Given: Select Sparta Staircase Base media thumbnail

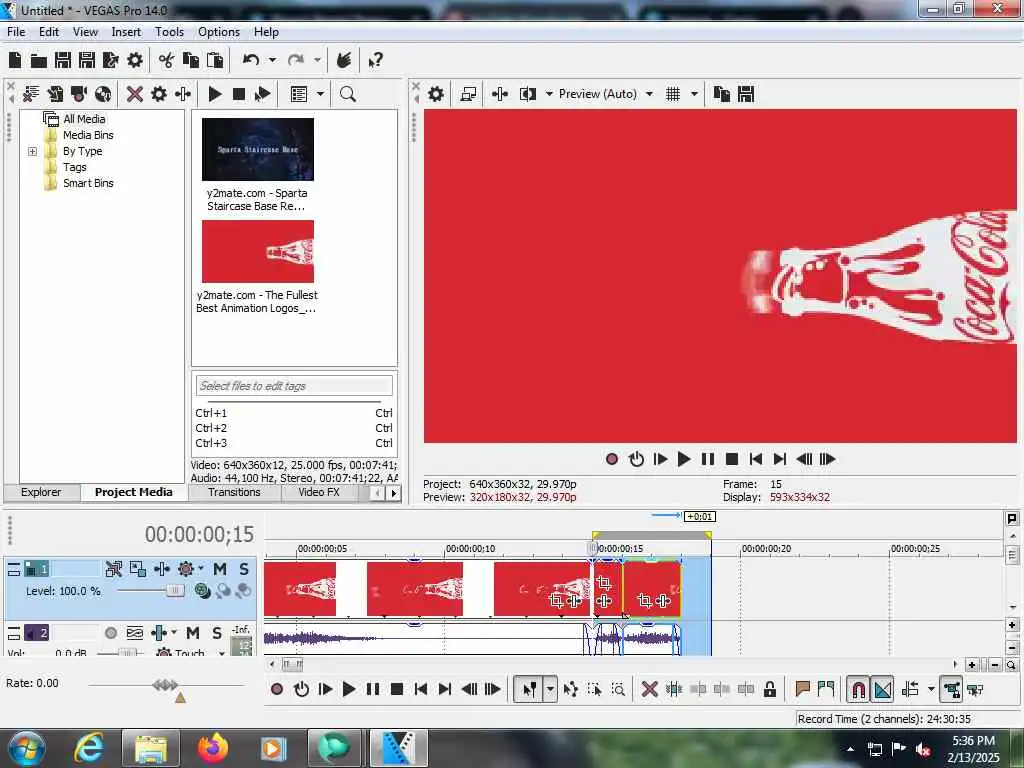Looking at the screenshot, I should pyautogui.click(x=258, y=150).
